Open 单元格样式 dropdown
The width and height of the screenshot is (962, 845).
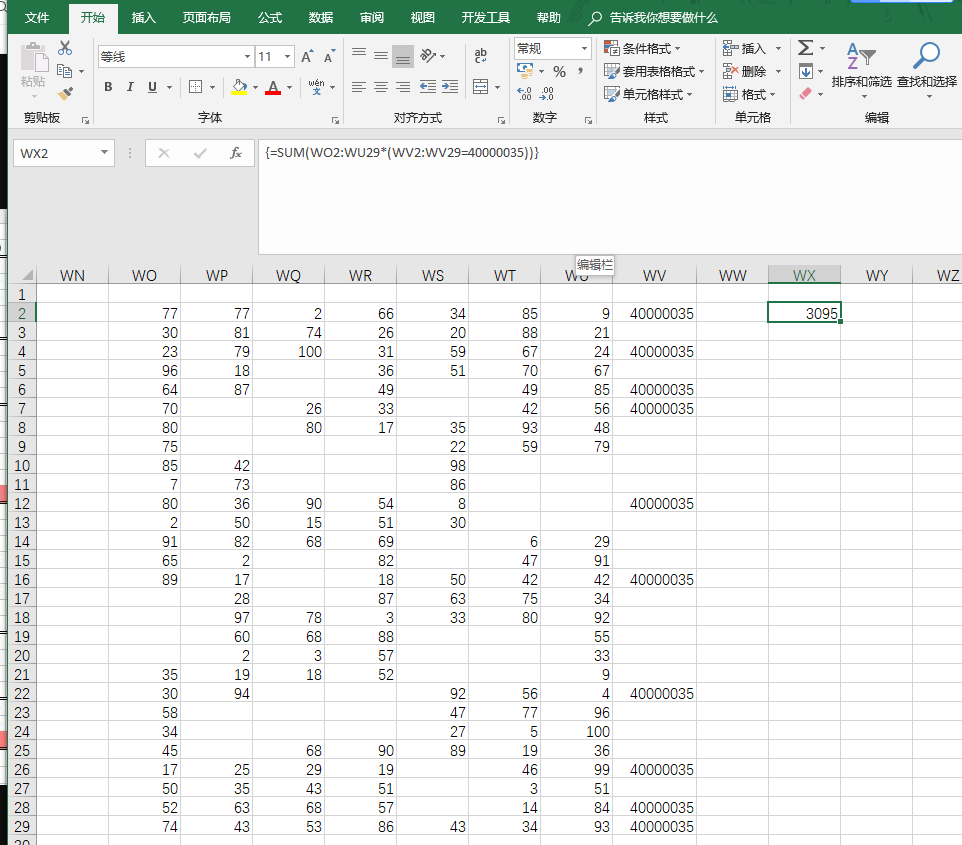(648, 94)
